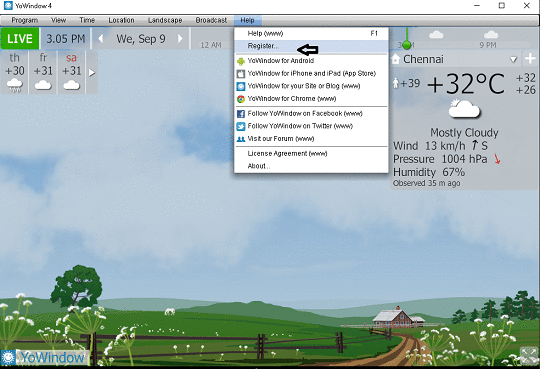Screen dimensions: 540x369
Task: Select Friday +31 forecast tile
Action: [43, 72]
